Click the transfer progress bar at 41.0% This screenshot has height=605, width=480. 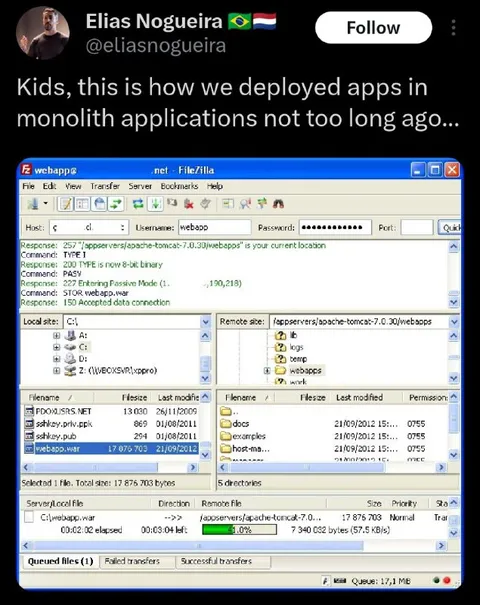point(239,530)
